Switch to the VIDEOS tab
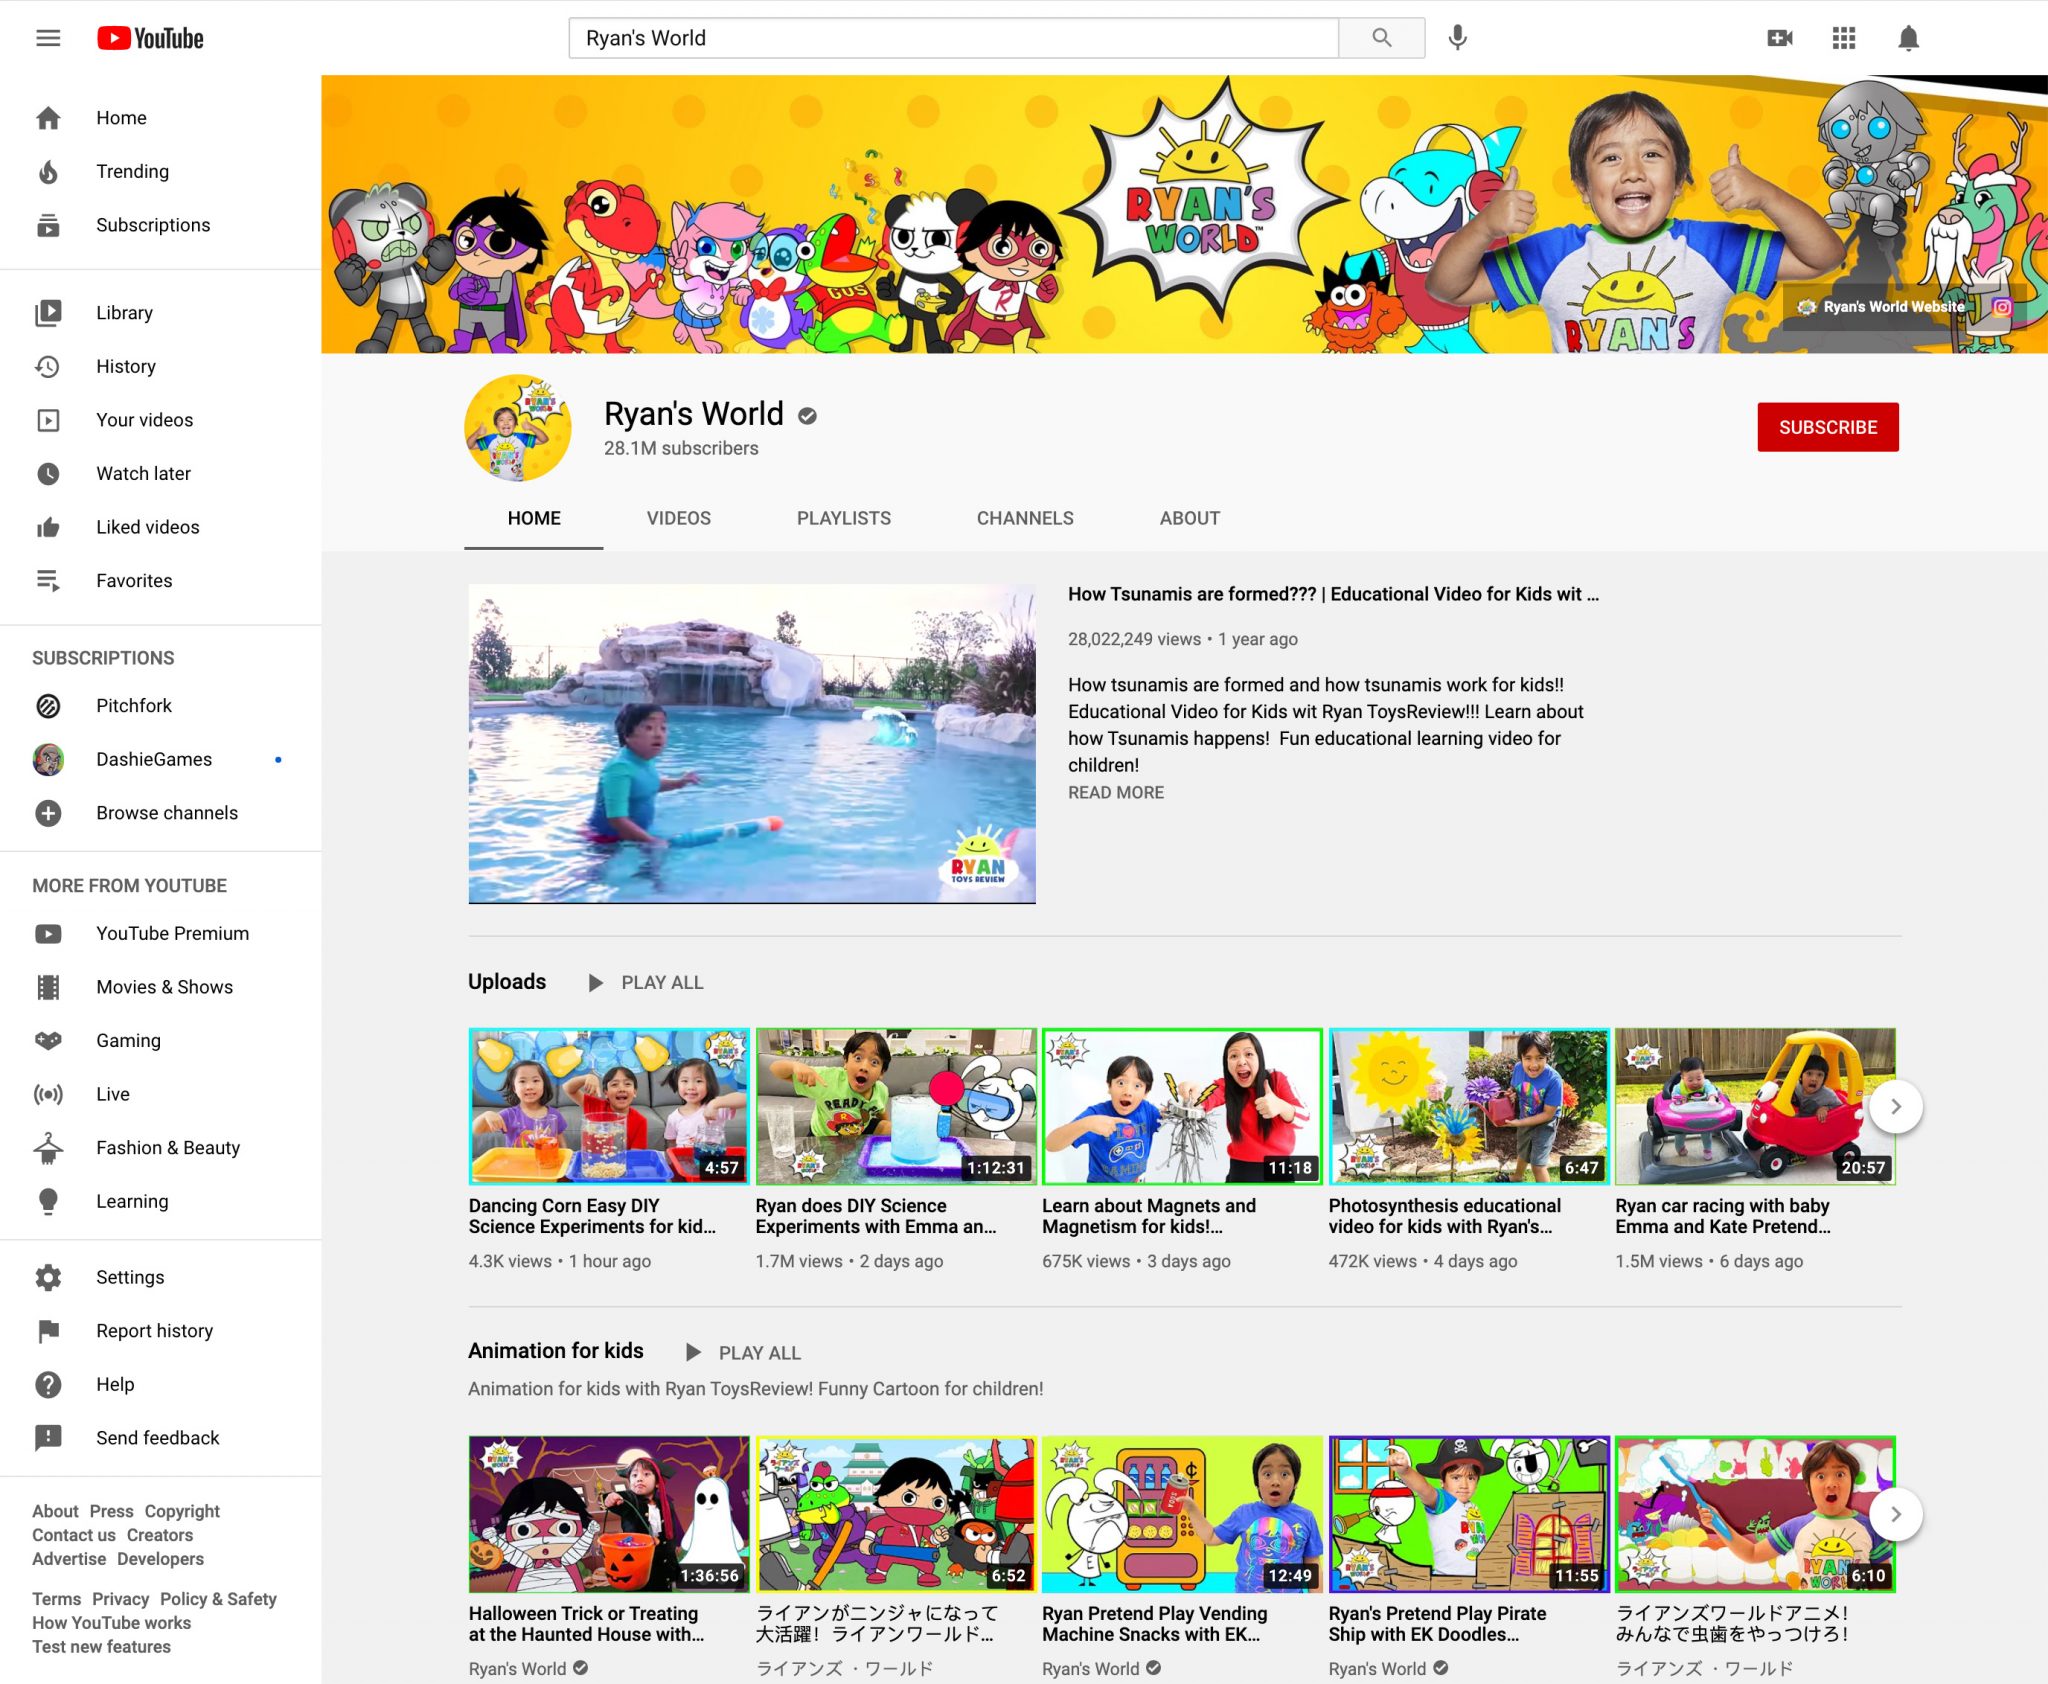 [x=678, y=518]
